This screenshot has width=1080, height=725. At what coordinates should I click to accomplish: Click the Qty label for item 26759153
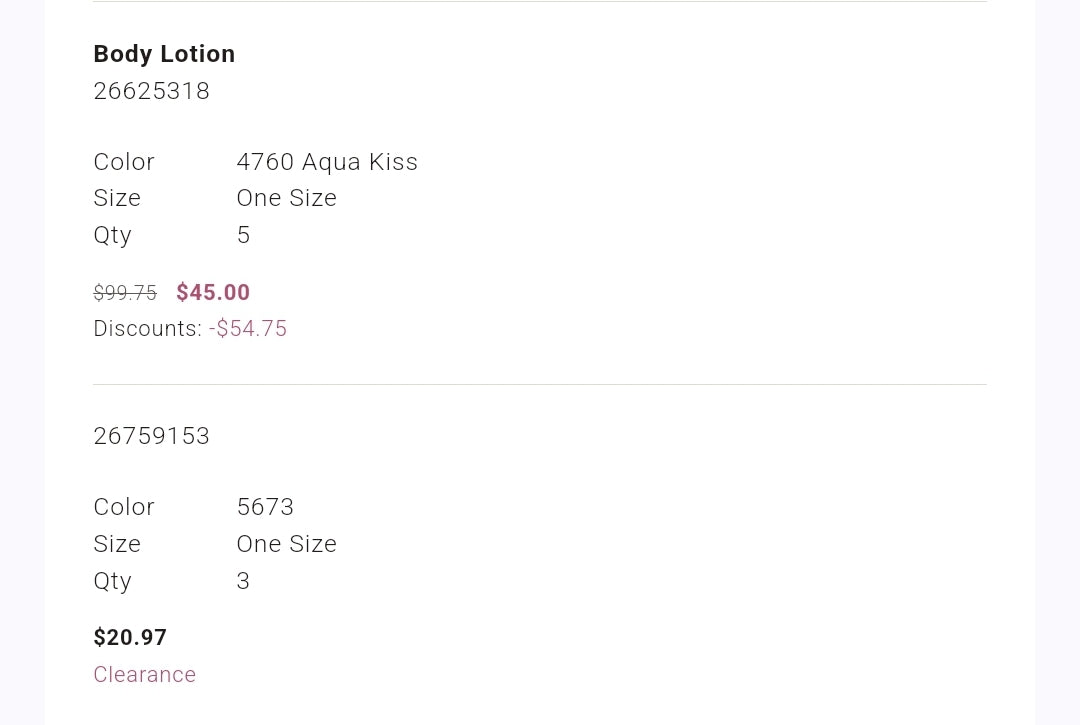click(x=112, y=581)
